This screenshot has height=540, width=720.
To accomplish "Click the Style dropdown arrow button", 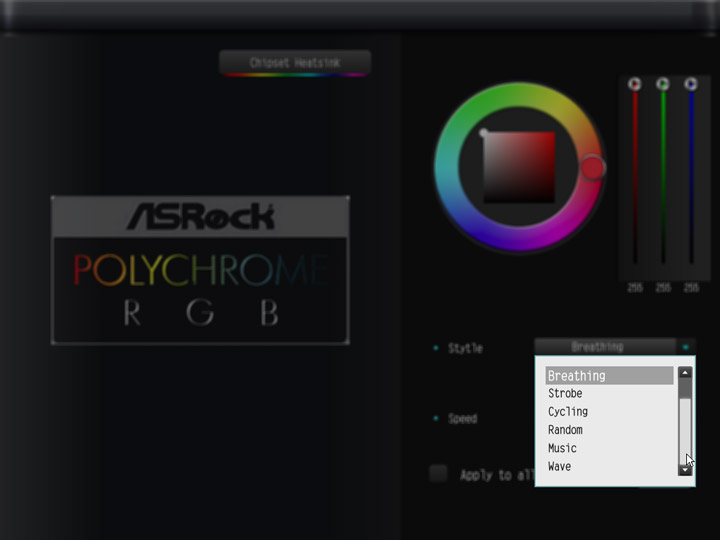I will coord(686,347).
